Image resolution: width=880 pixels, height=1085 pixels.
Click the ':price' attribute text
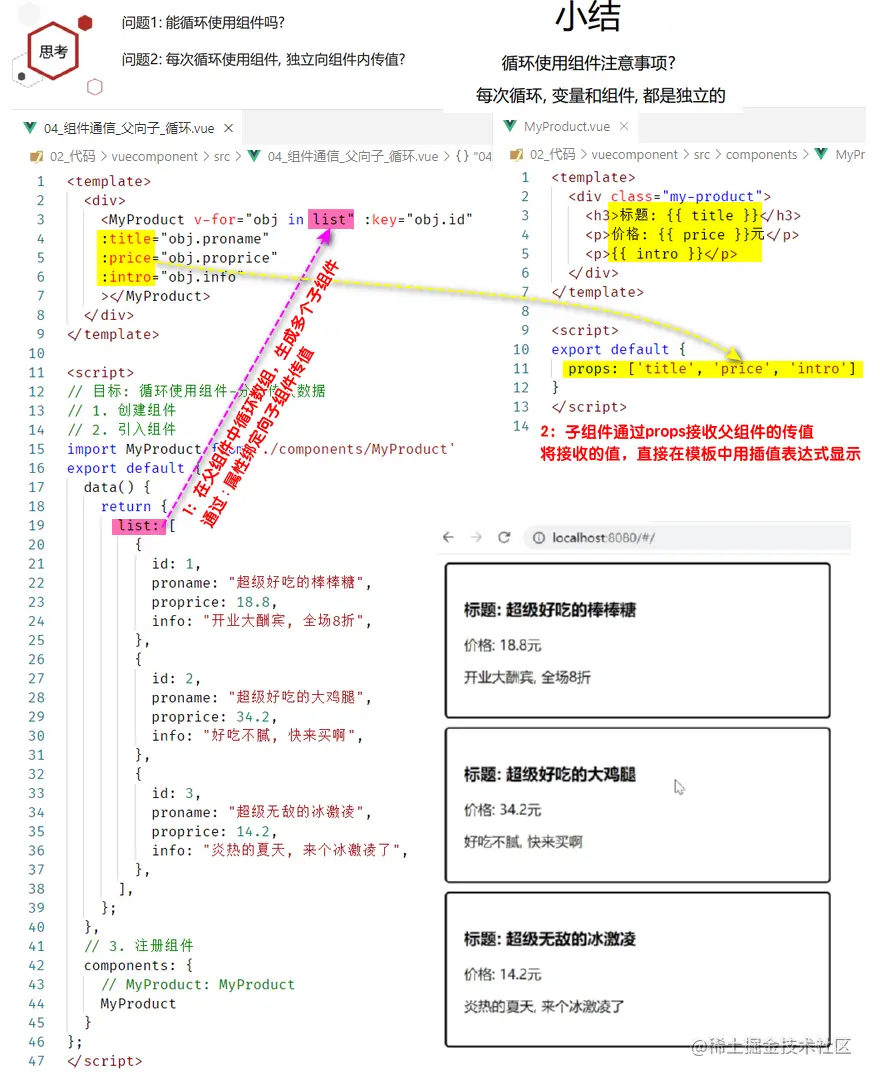[x=127, y=258]
